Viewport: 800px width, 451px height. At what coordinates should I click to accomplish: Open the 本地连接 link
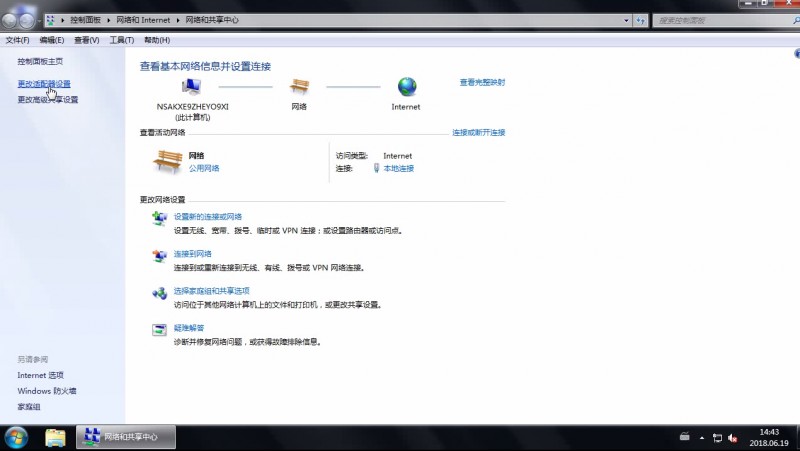[x=398, y=168]
